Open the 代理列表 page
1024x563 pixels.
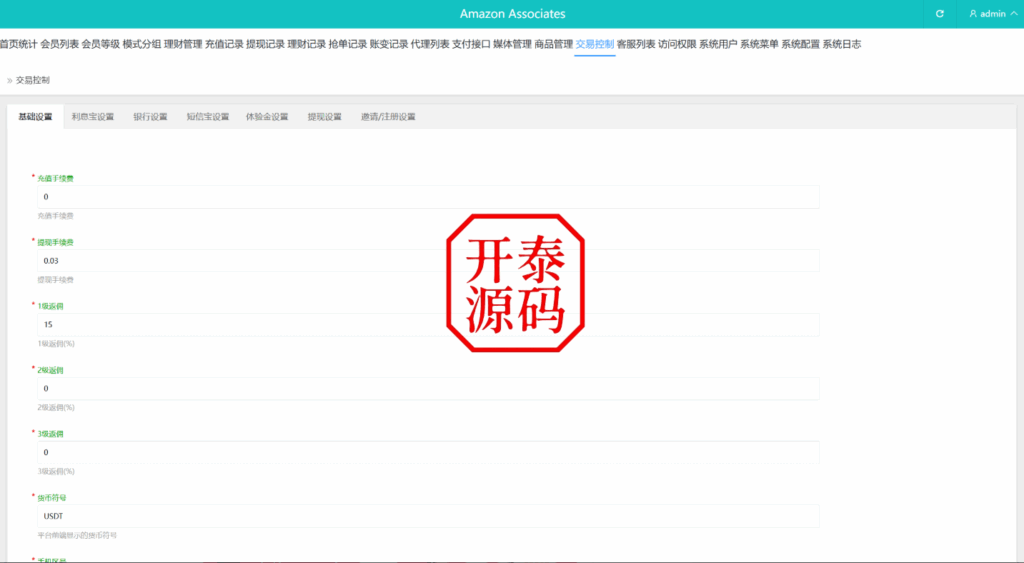[x=430, y=44]
